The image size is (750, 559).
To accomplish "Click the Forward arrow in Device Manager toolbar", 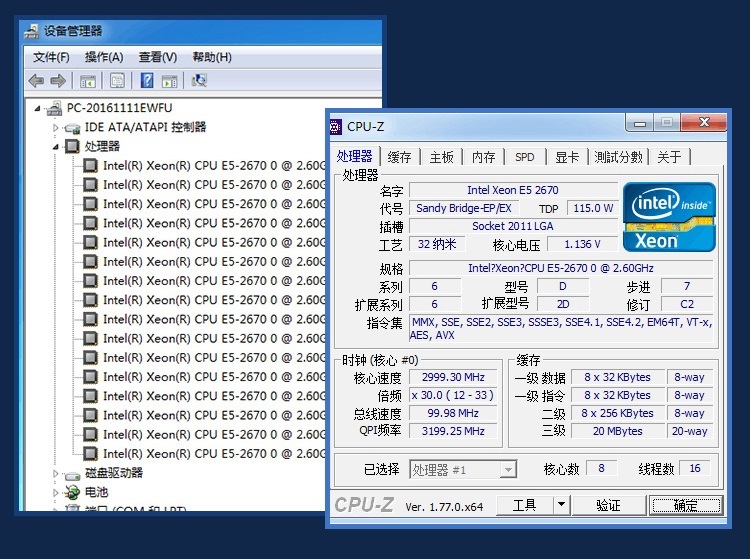I will [58, 80].
